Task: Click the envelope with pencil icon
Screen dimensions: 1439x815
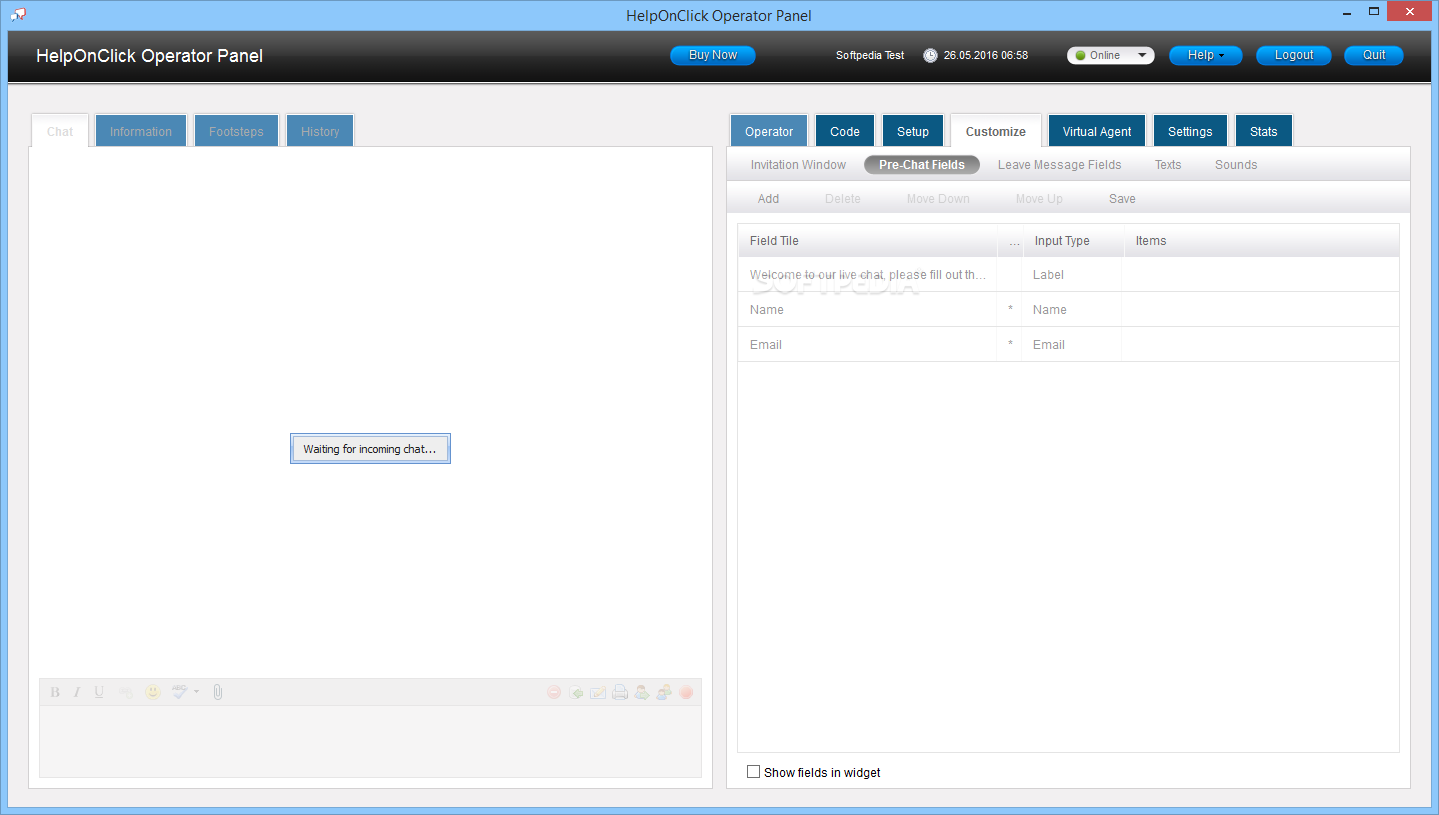Action: (x=598, y=692)
